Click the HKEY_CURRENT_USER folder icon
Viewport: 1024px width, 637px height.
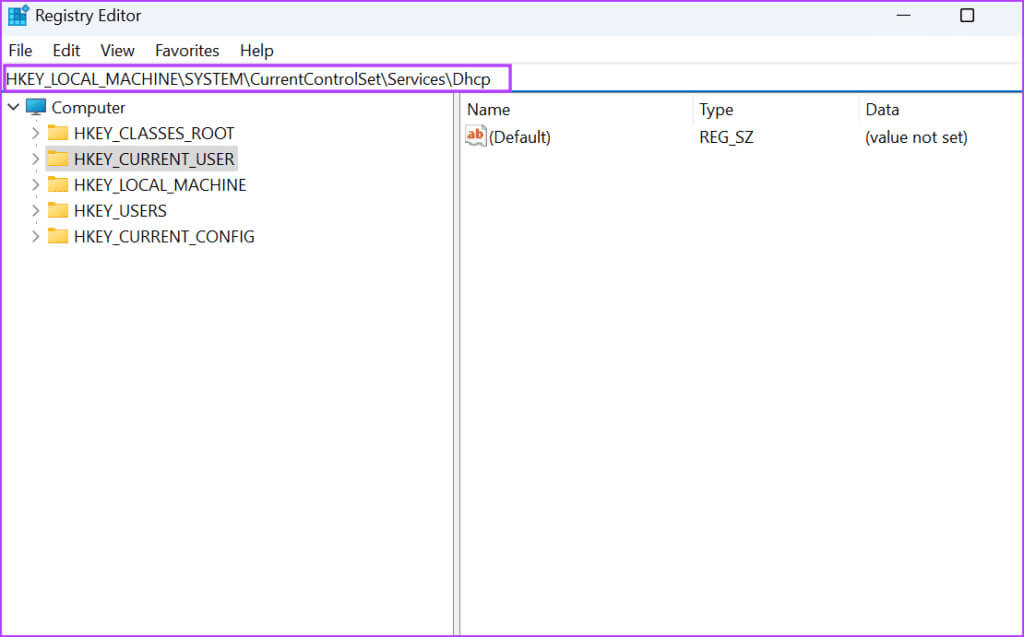pyautogui.click(x=58, y=159)
